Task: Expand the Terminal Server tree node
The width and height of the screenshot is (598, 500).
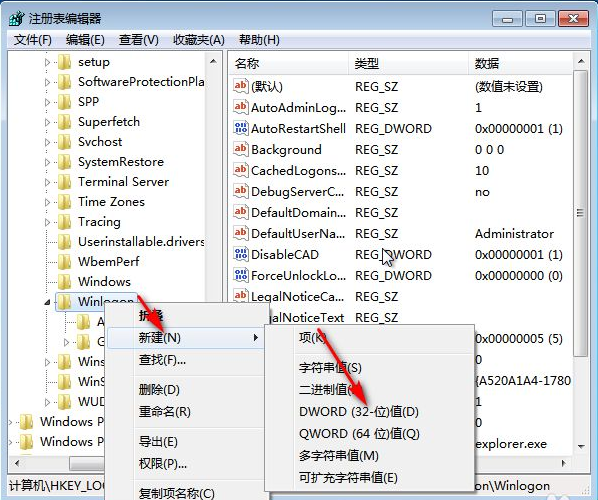Action: tap(47, 182)
